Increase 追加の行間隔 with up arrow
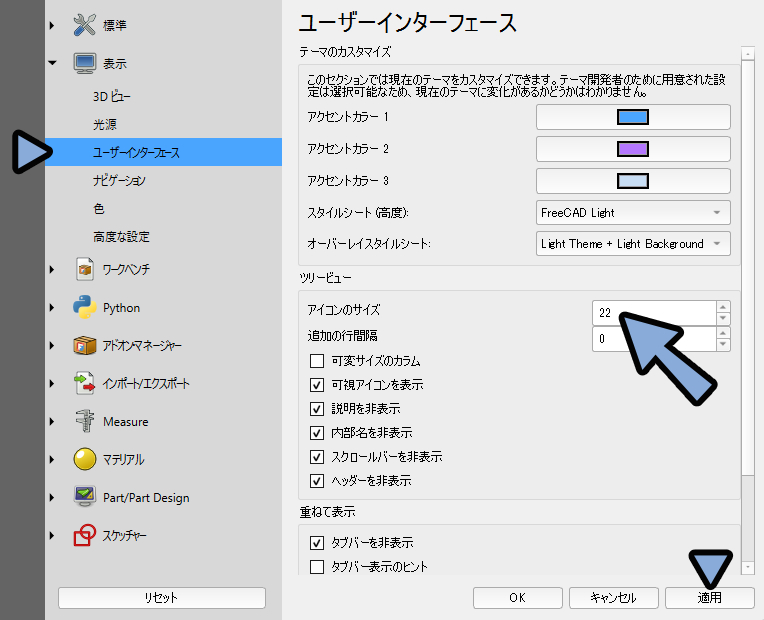The height and width of the screenshot is (620, 764). [x=723, y=333]
